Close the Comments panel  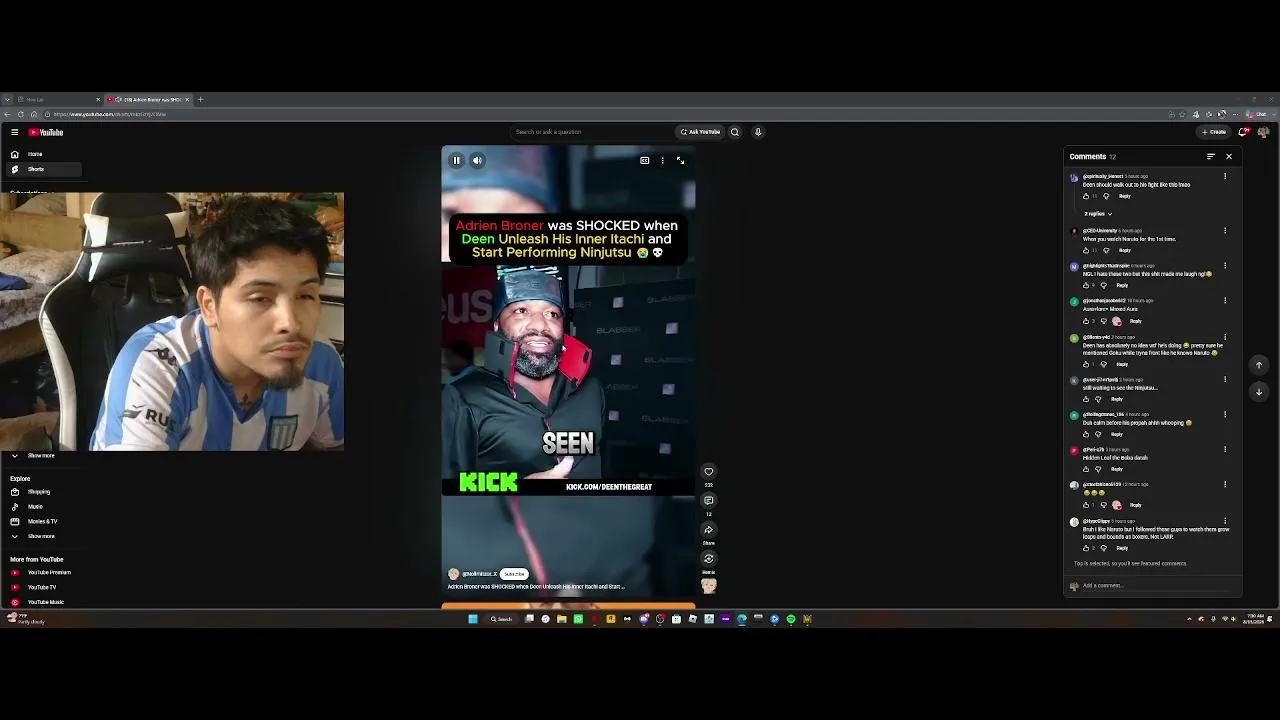(x=1229, y=157)
